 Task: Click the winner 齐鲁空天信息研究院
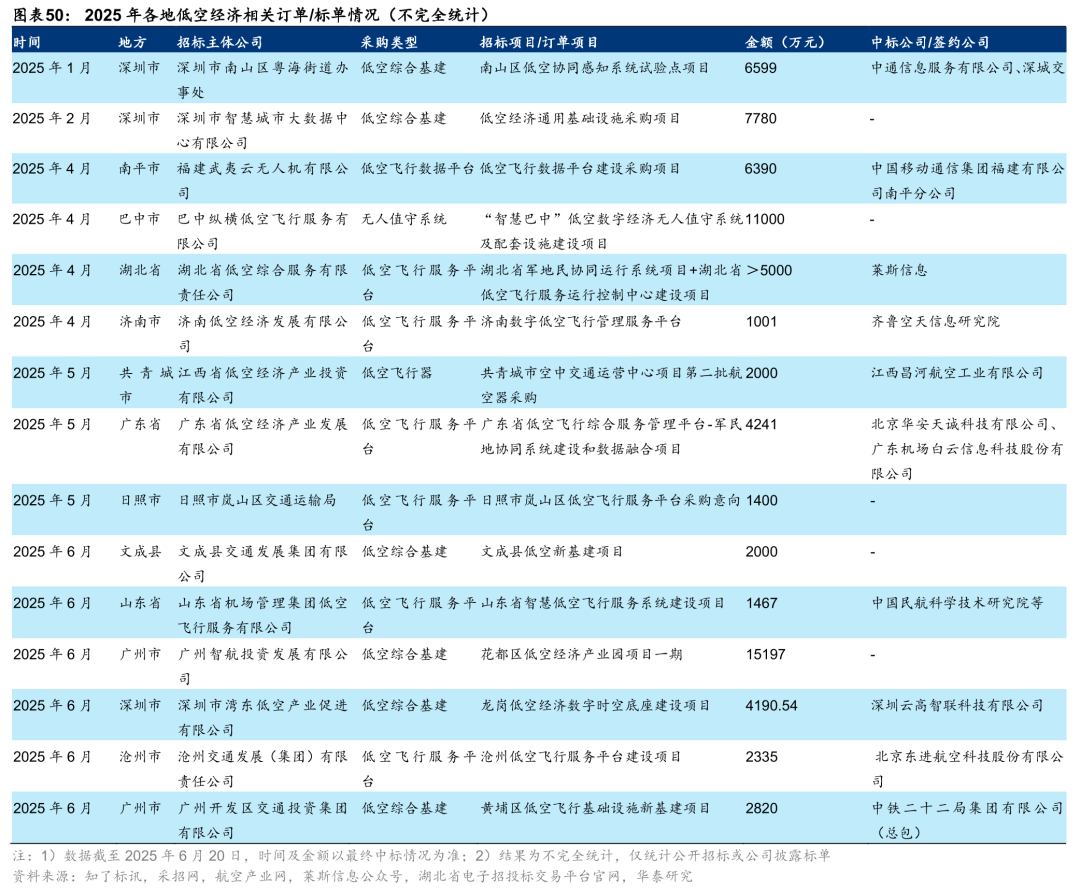pos(935,322)
